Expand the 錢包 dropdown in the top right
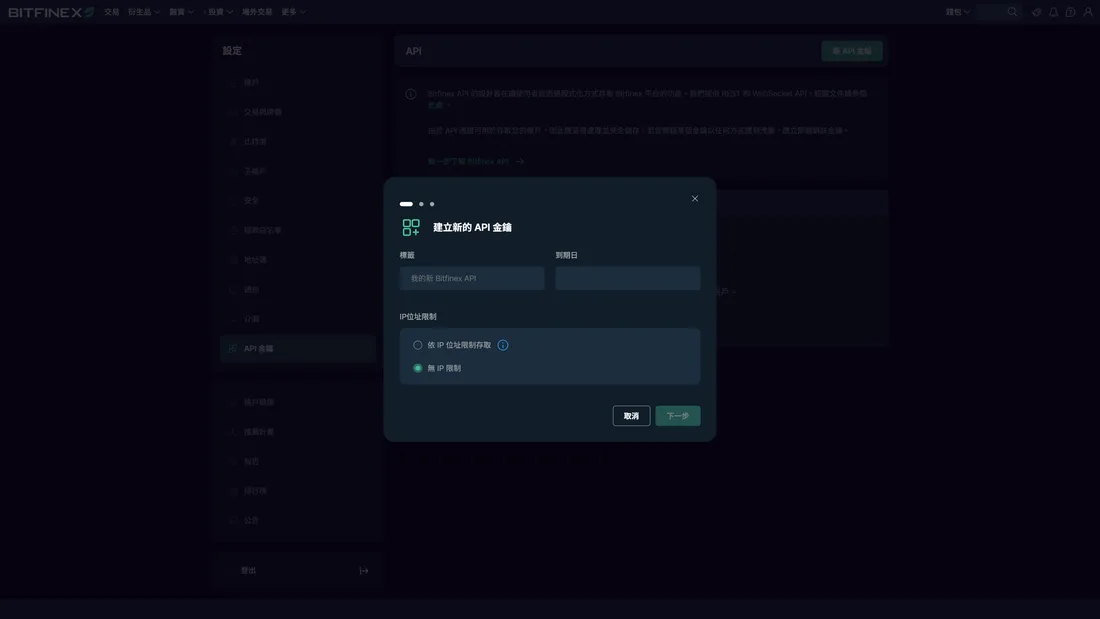 coord(958,12)
